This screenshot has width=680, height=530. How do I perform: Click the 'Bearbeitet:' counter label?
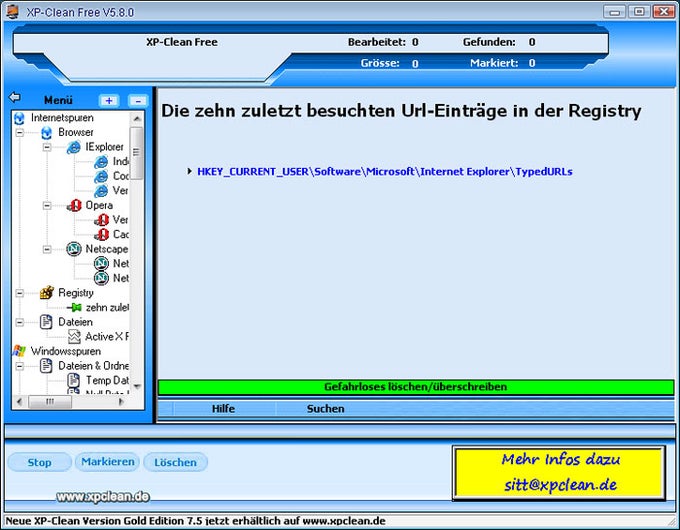[x=376, y=42]
